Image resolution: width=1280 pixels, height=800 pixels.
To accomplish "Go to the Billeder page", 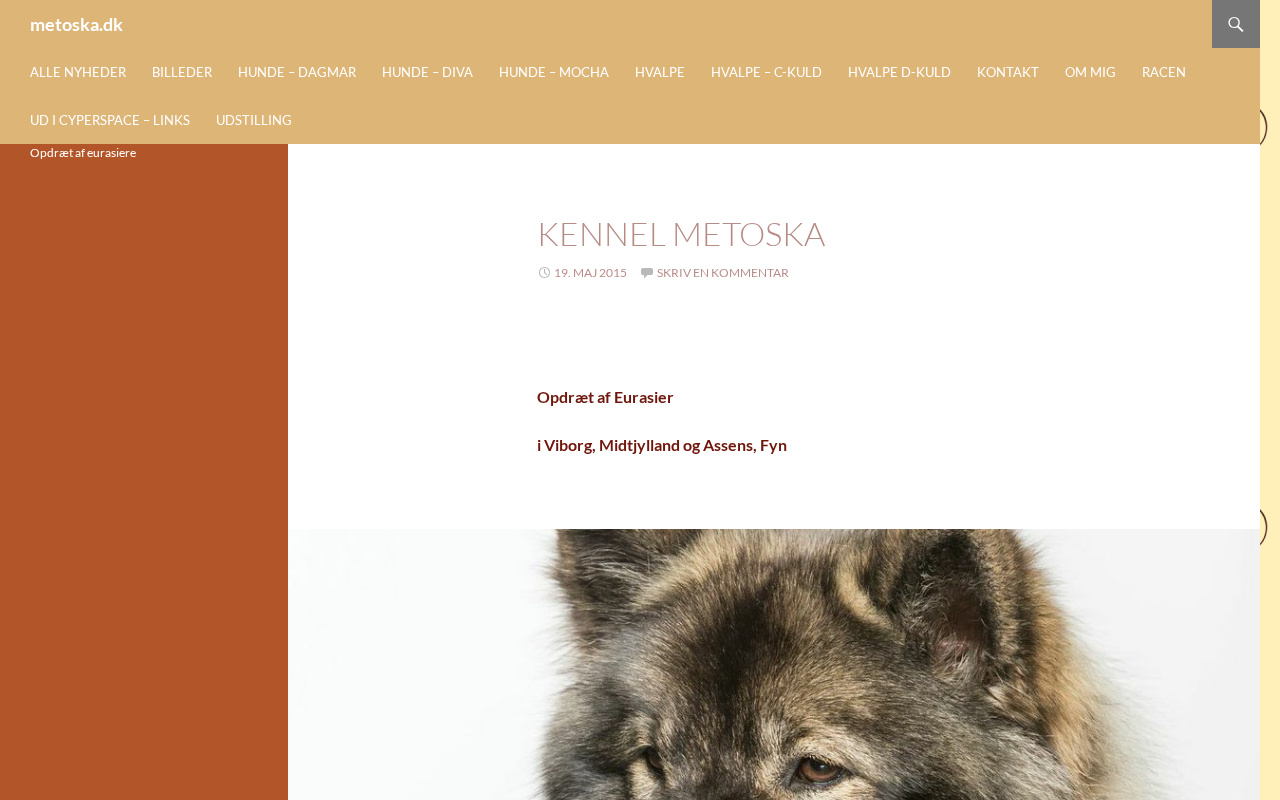I will pyautogui.click(x=182, y=72).
